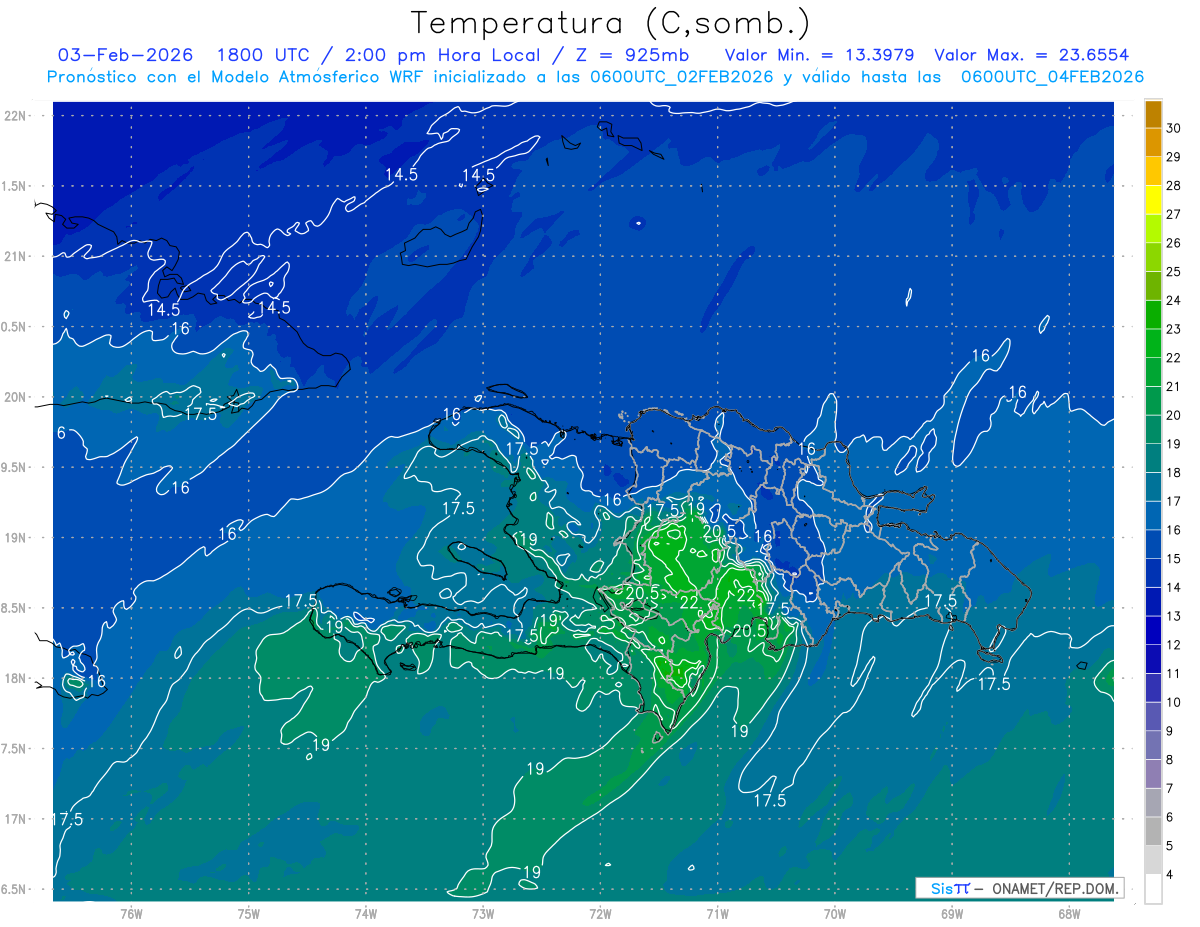Click the colorbar label "9"
The width and height of the screenshot is (1200, 927).
[1171, 731]
